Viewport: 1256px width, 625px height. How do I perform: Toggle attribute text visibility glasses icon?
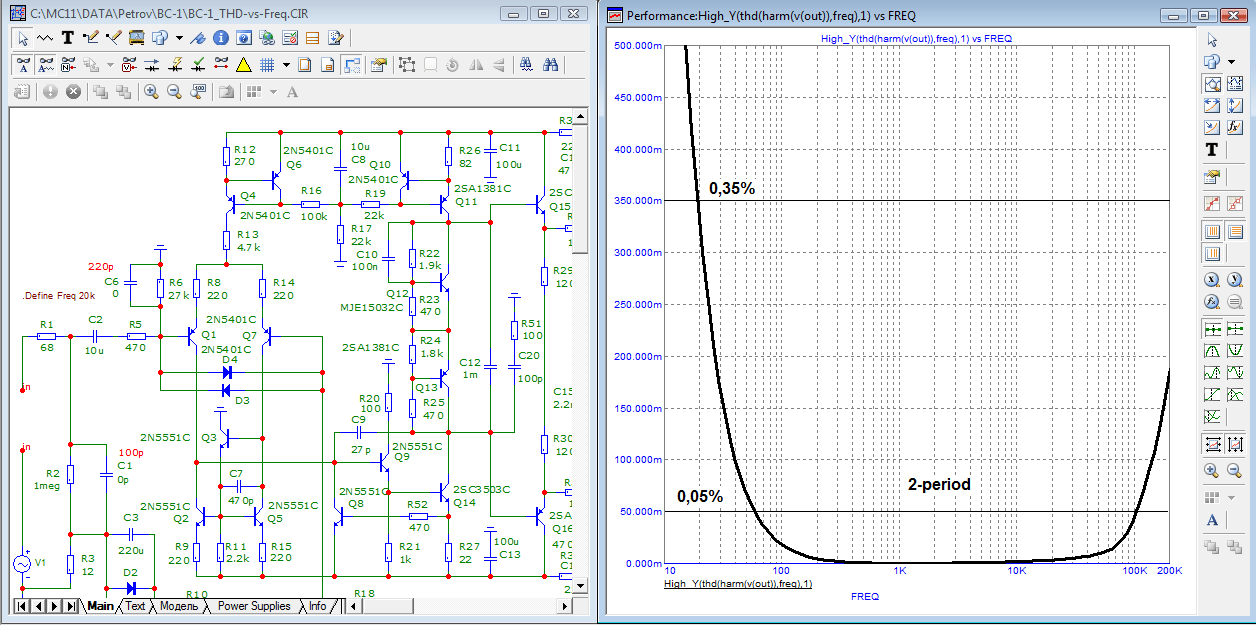pyautogui.click(x=46, y=65)
